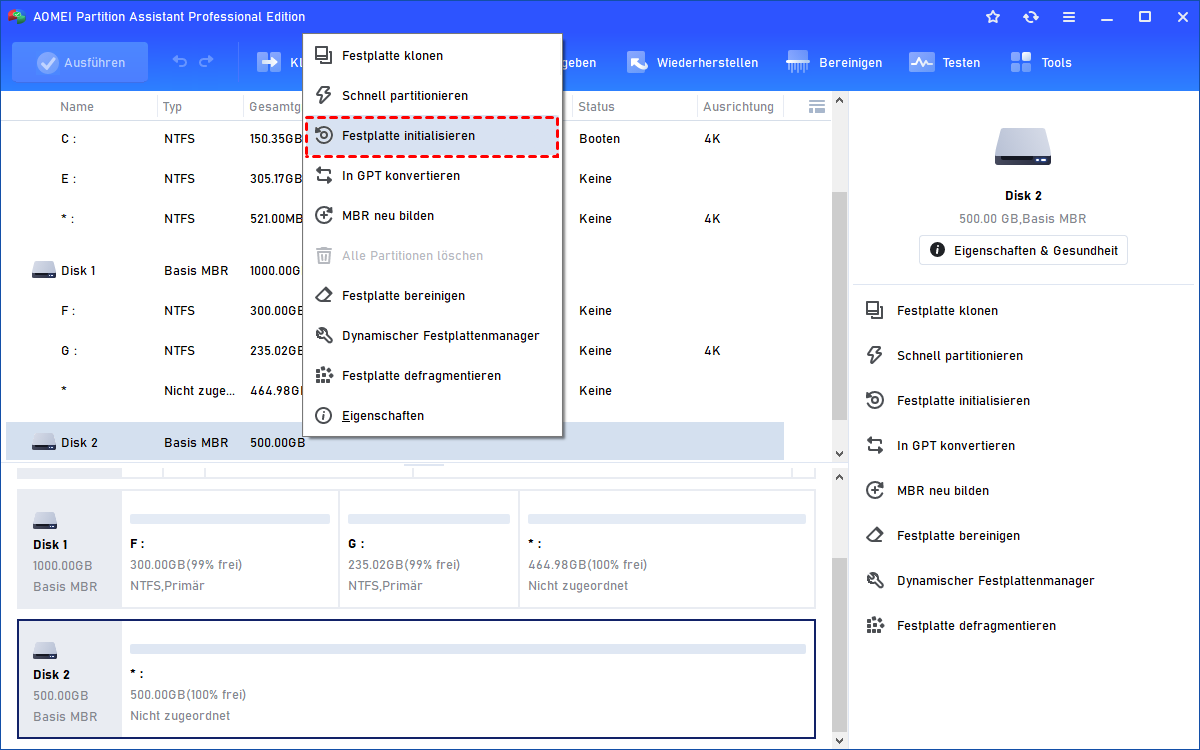Click the Ausführen apply button
Viewport: 1200px width, 750px height.
[80, 62]
